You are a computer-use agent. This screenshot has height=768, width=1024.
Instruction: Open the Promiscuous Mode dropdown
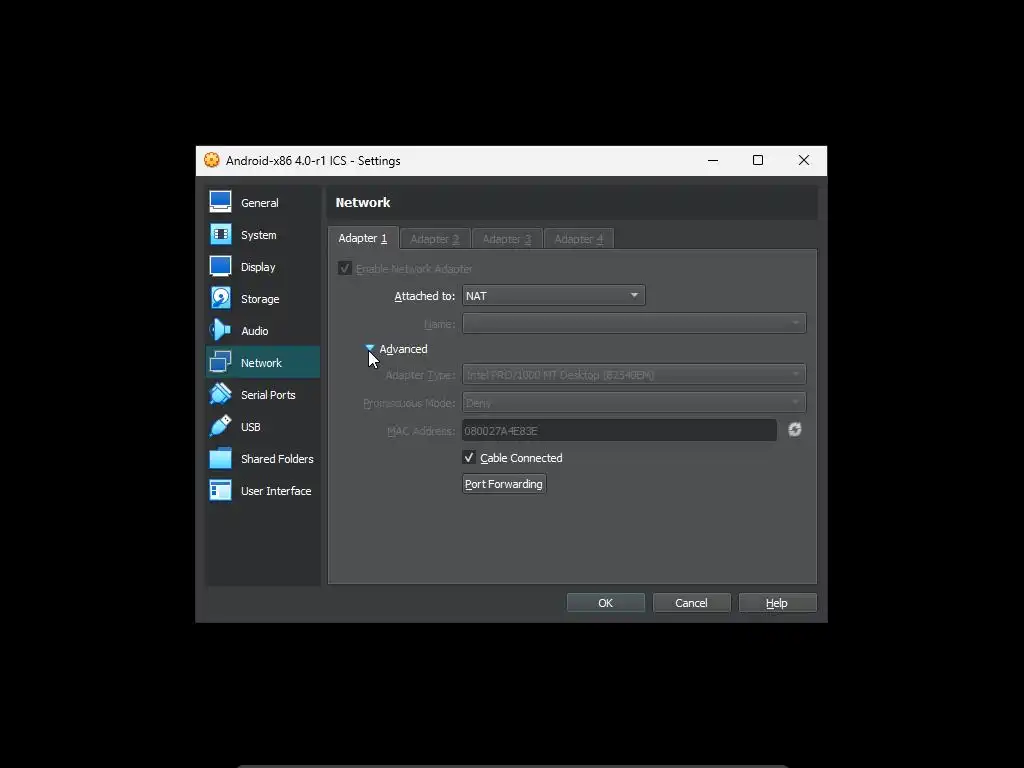[x=633, y=402]
